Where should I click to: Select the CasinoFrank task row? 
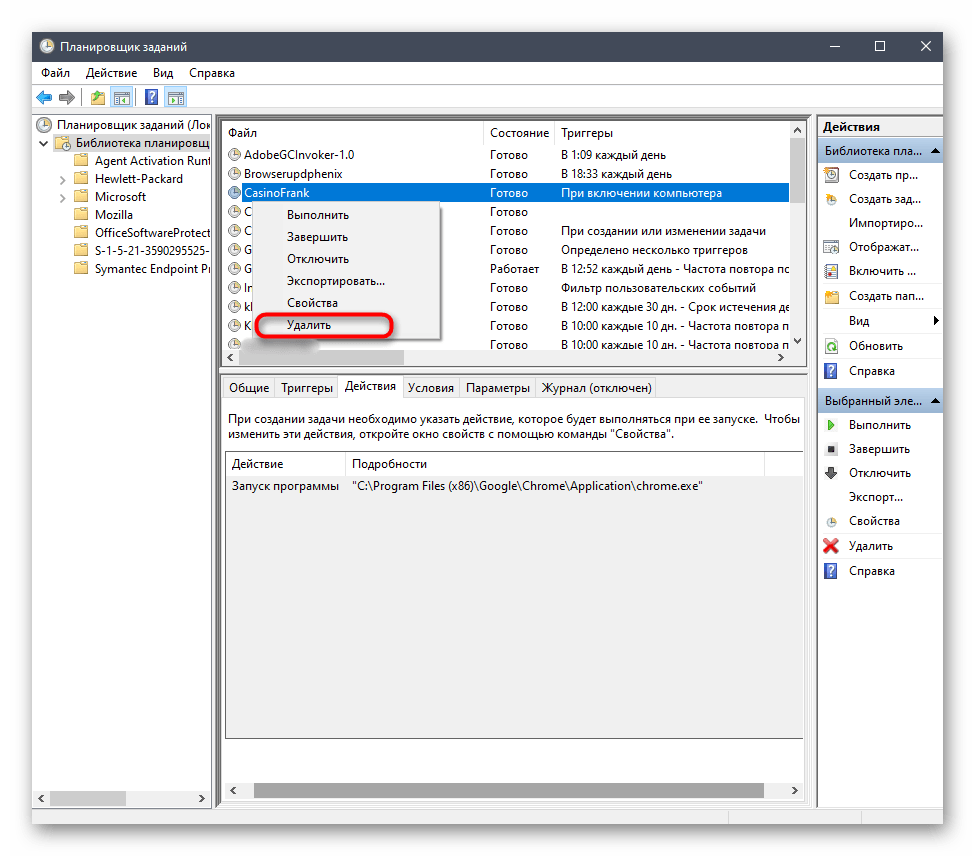point(507,193)
